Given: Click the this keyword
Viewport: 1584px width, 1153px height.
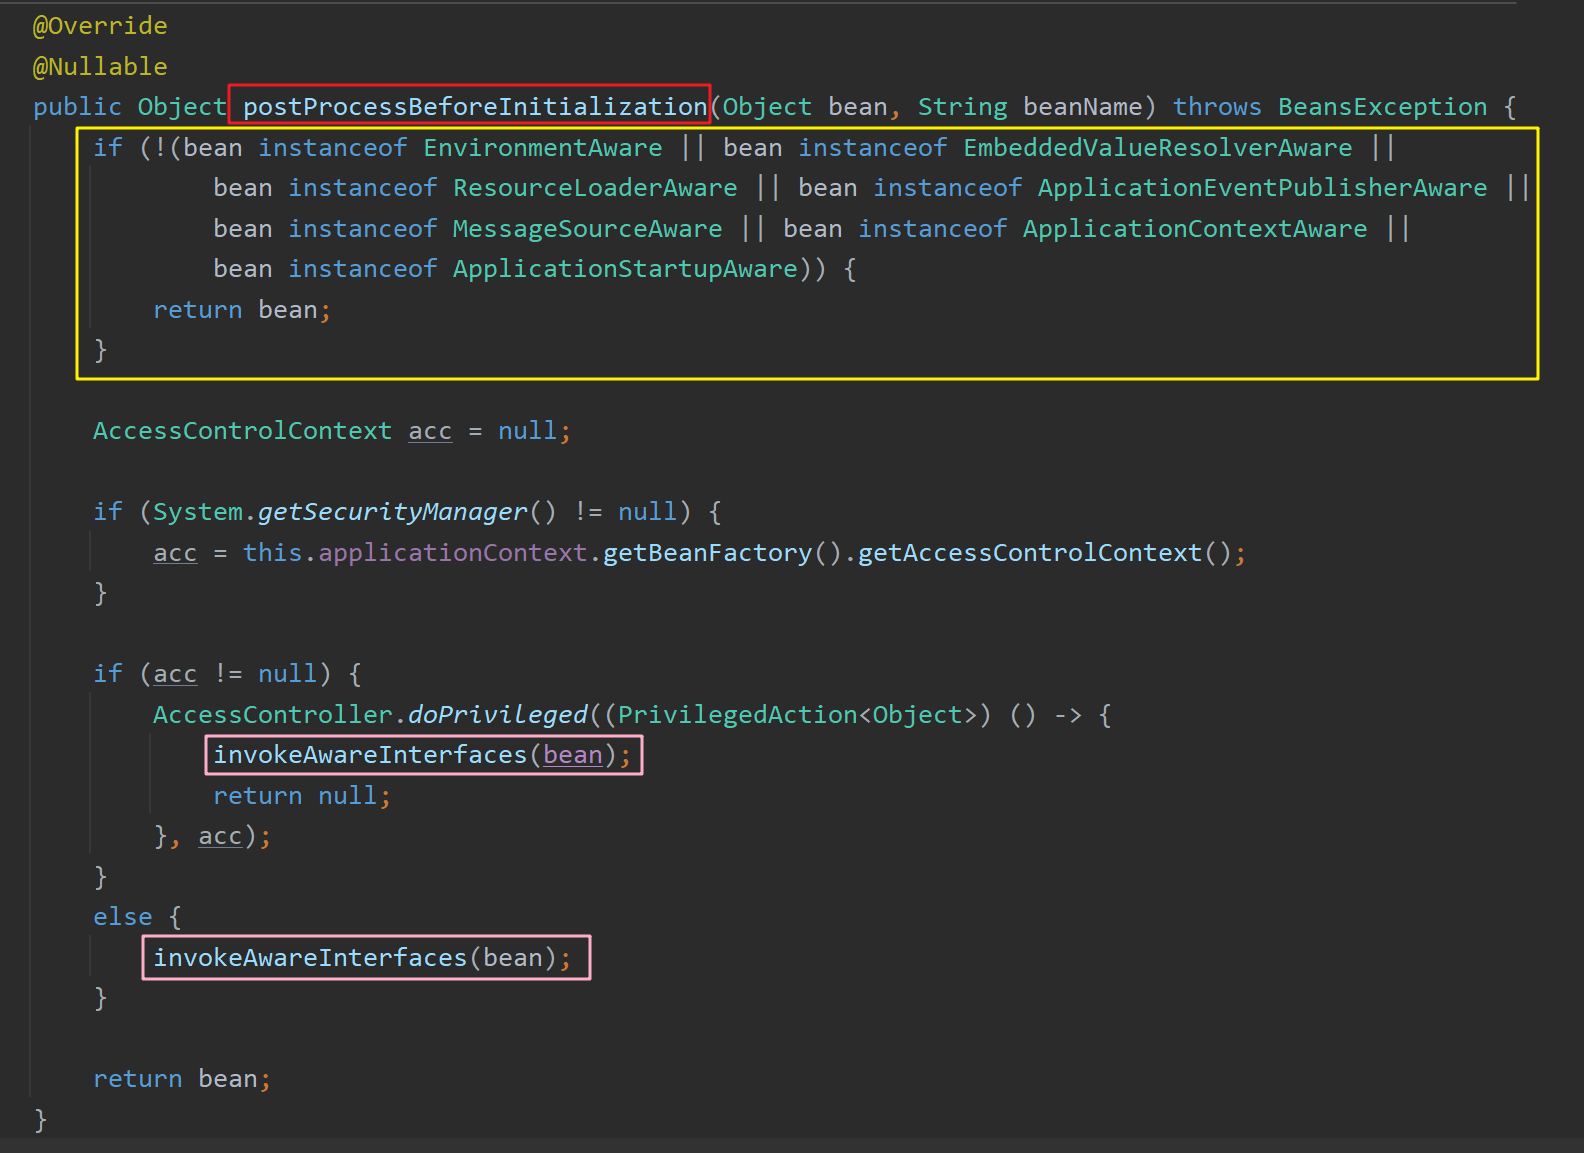Looking at the screenshot, I should tap(272, 553).
